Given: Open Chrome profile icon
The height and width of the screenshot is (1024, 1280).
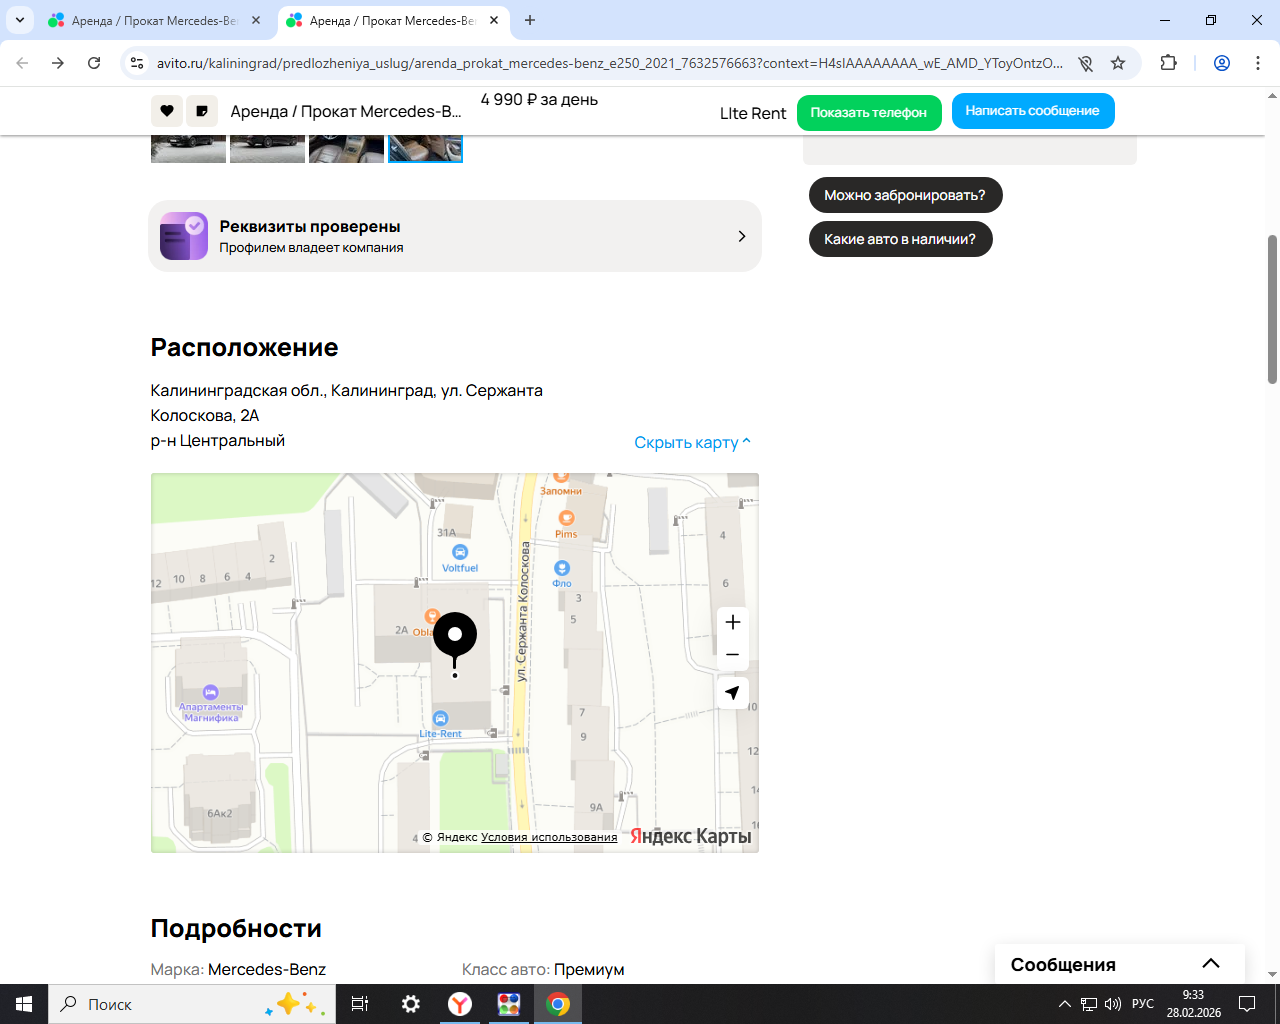Looking at the screenshot, I should 1222,63.
